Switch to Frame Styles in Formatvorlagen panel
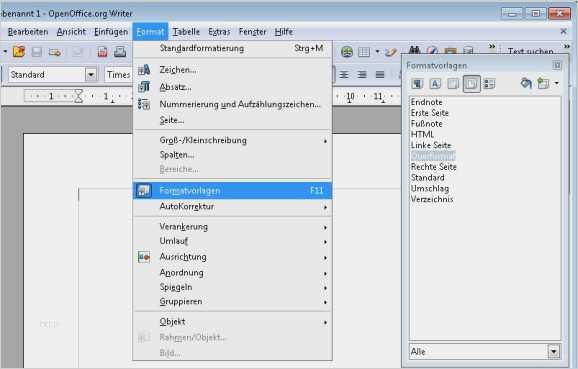The height and width of the screenshot is (369, 578). [x=453, y=84]
